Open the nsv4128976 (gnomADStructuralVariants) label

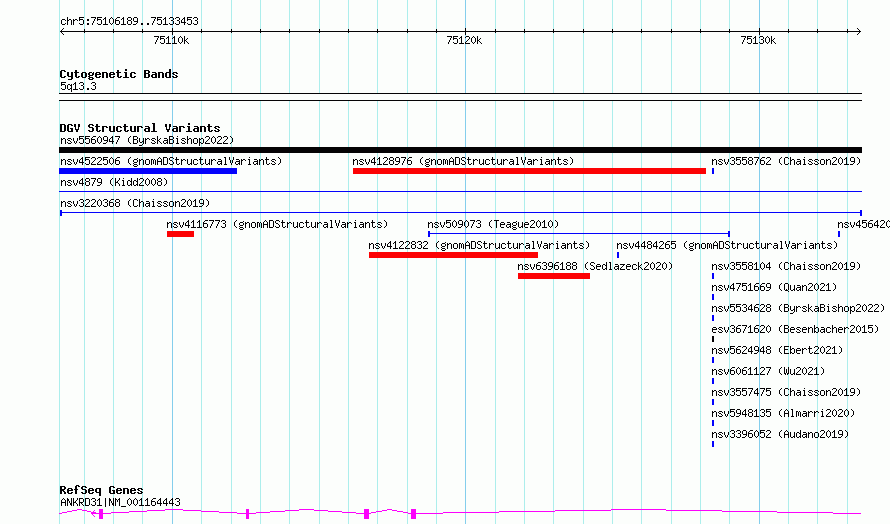coord(463,161)
